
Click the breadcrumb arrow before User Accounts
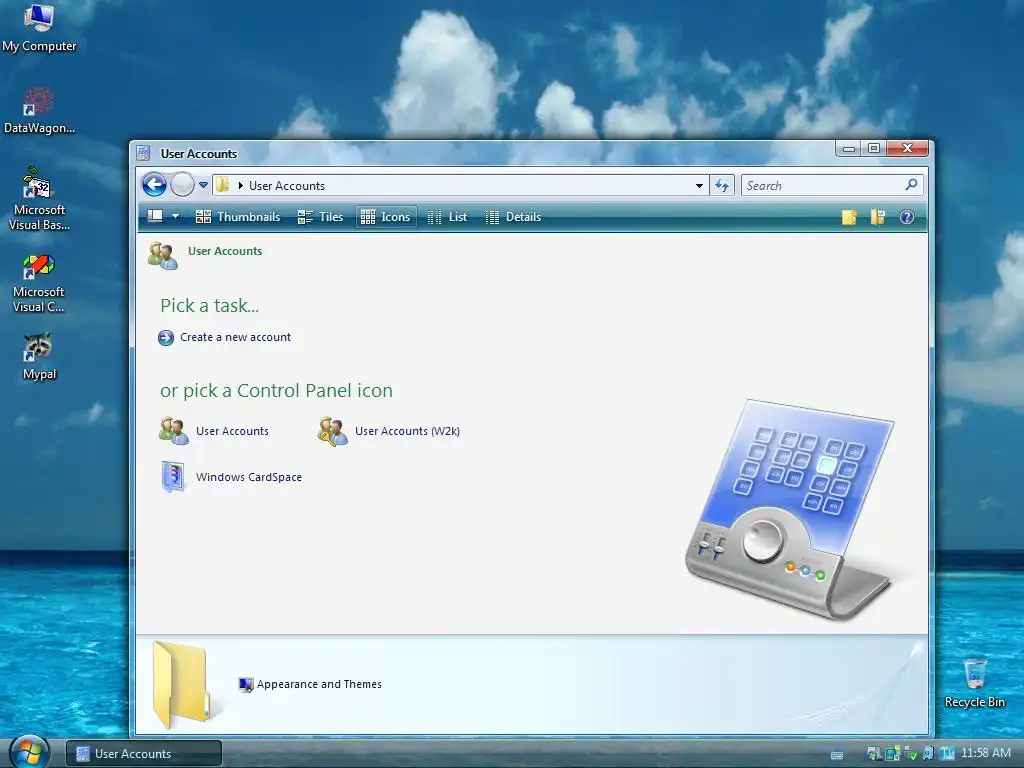pos(241,185)
